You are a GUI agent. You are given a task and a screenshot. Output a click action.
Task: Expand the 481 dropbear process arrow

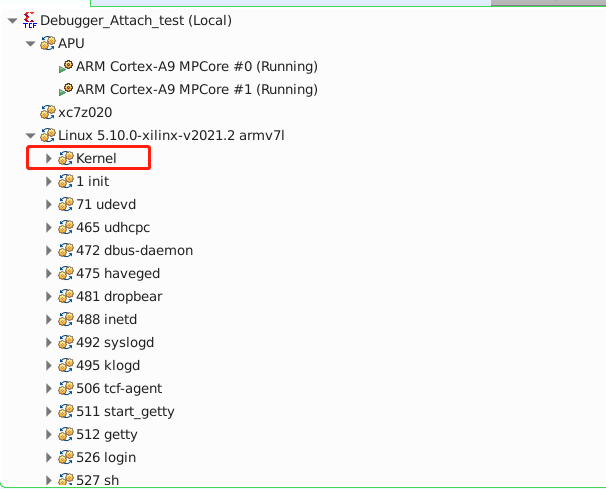tap(49, 296)
